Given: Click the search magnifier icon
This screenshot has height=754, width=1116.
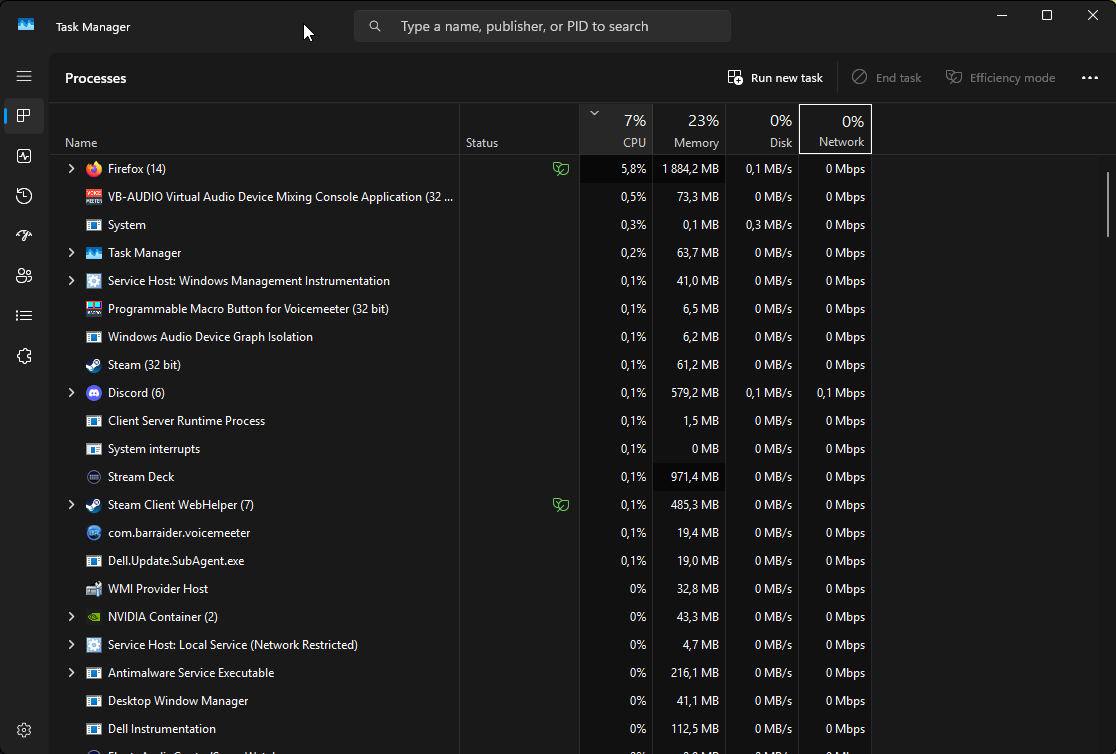Looking at the screenshot, I should [x=375, y=26].
